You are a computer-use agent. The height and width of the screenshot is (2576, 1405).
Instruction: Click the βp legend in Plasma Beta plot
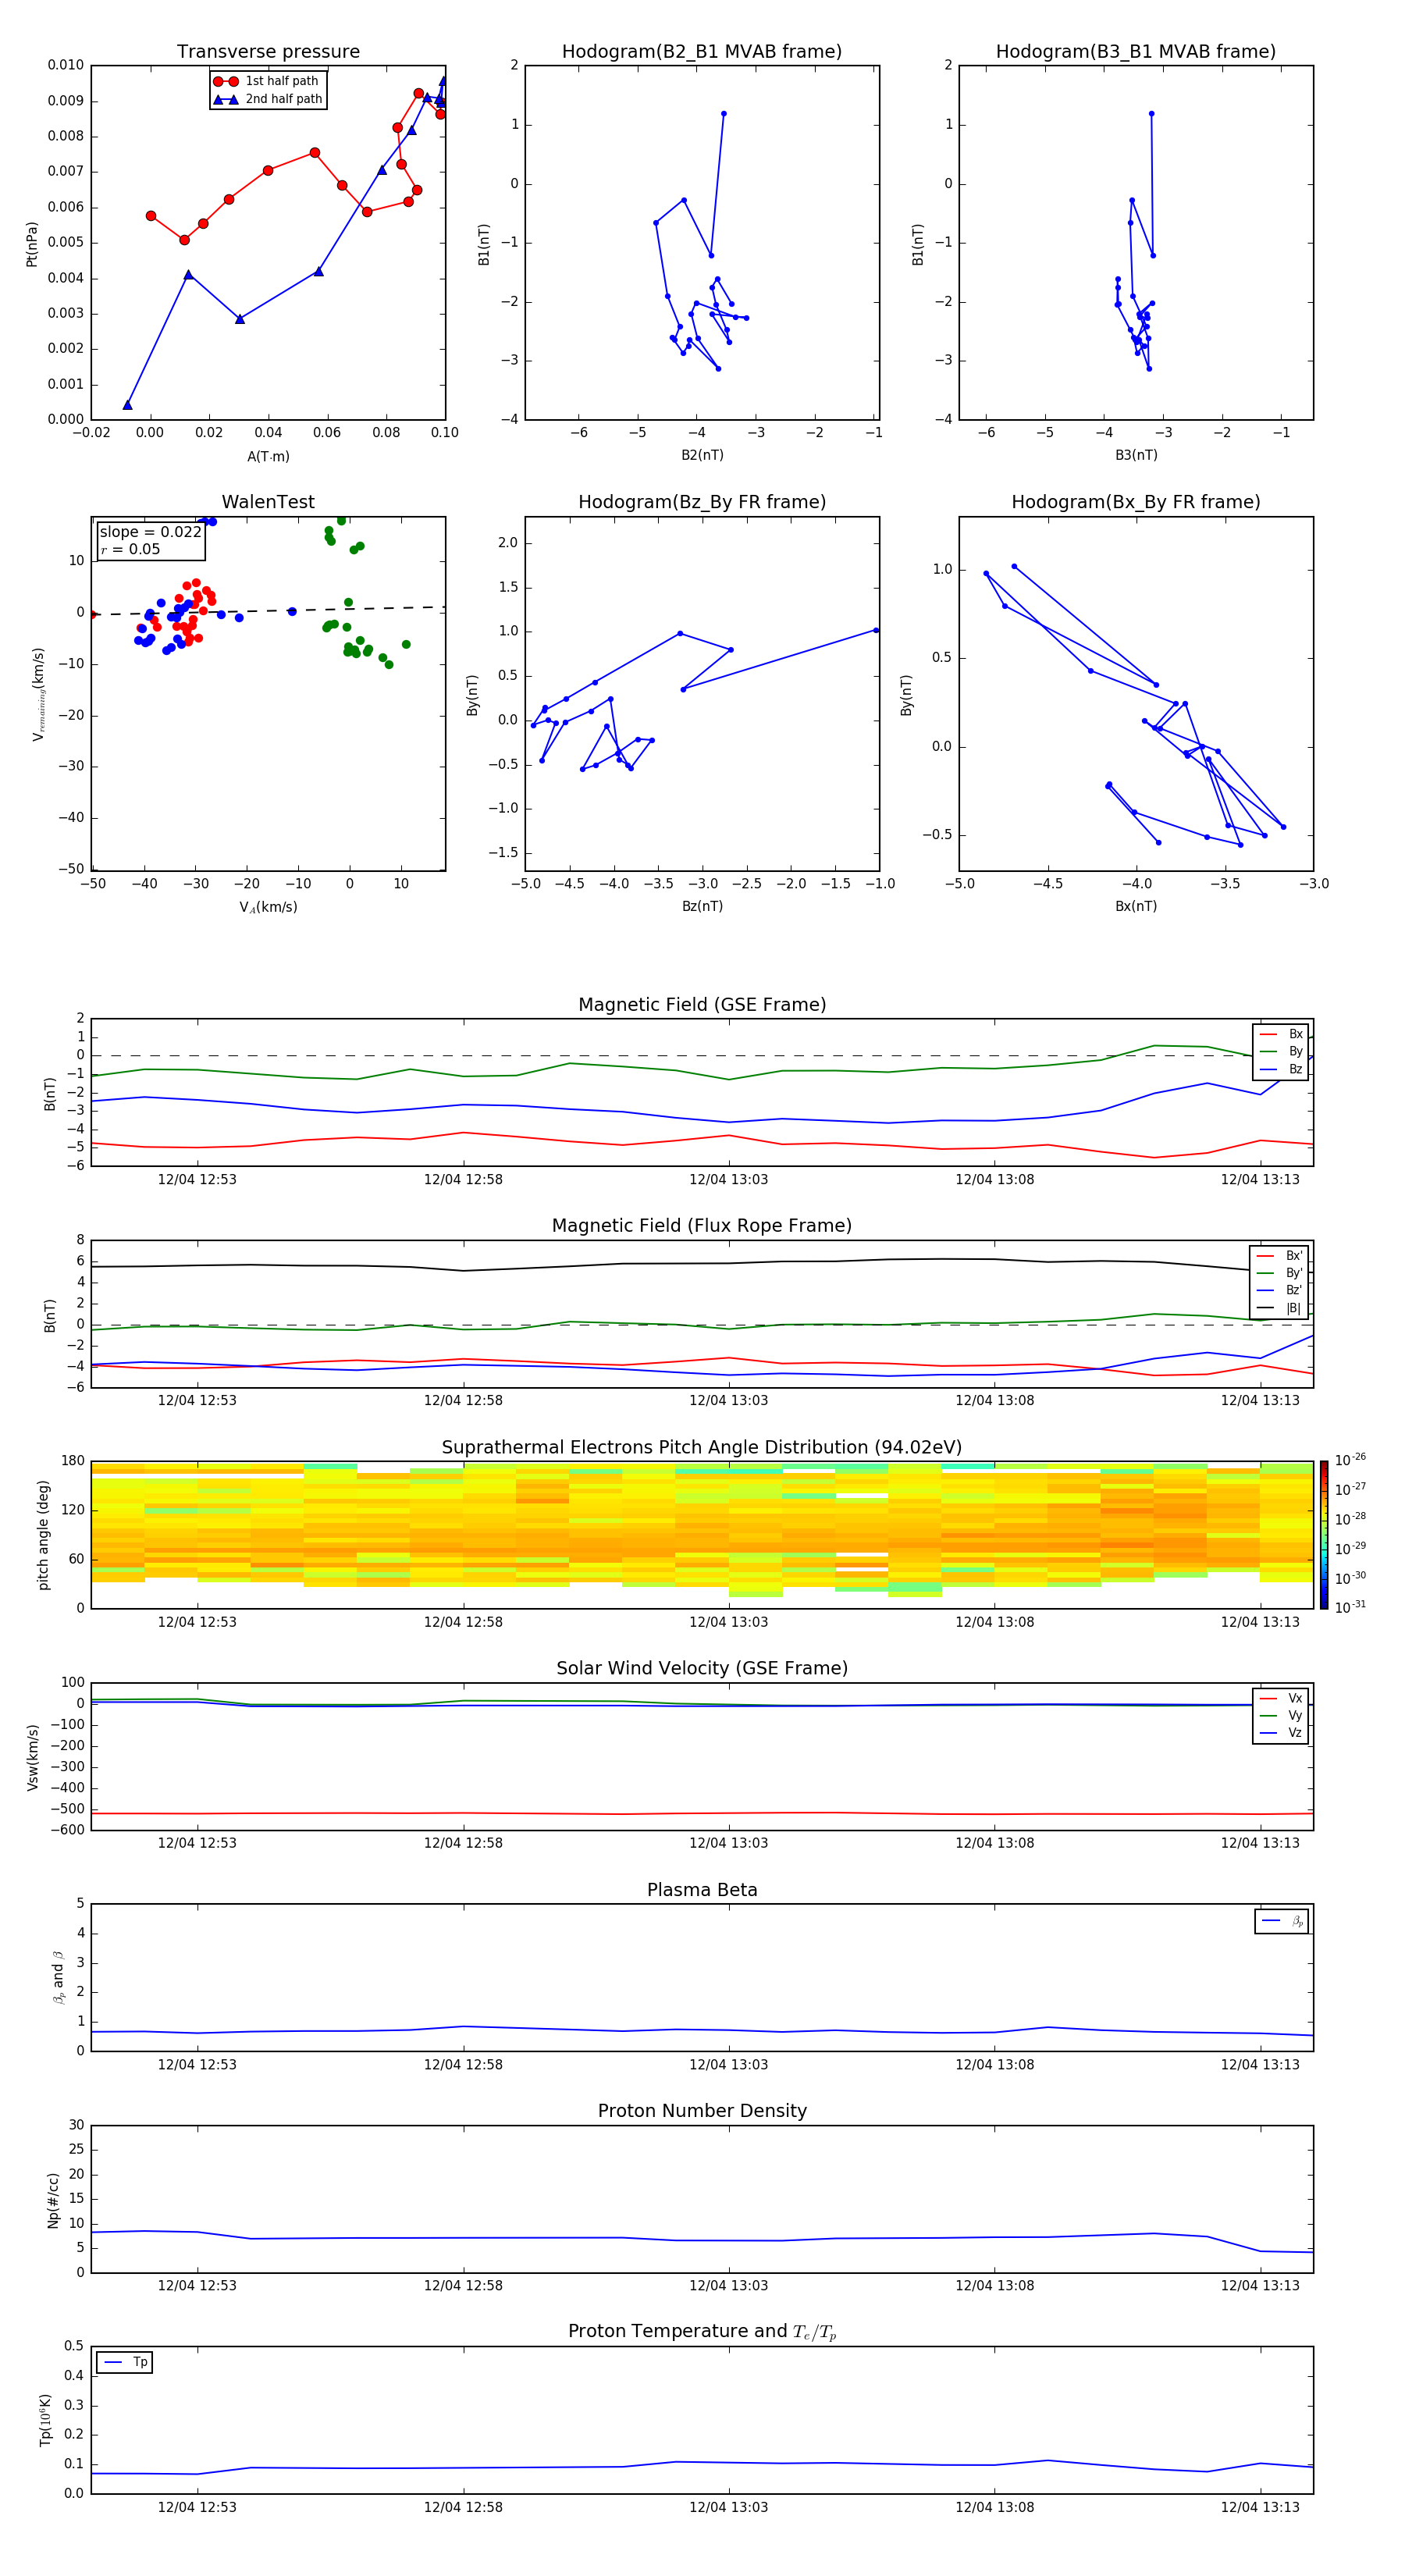pyautogui.click(x=1282, y=1921)
